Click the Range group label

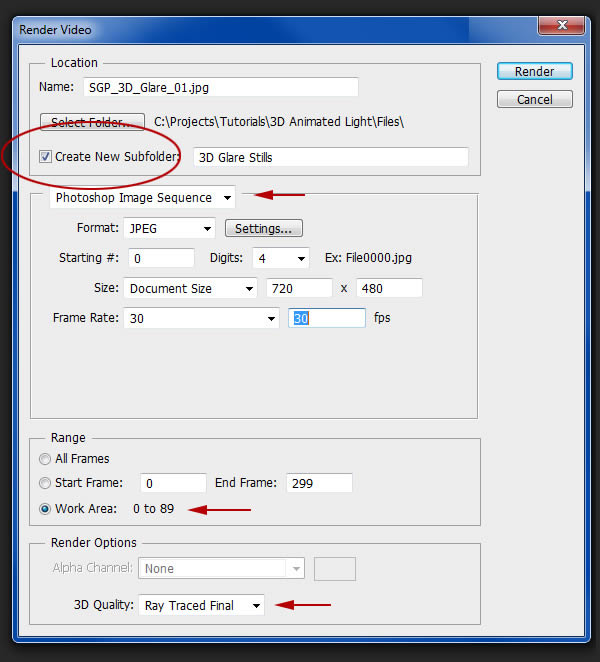[x=68, y=438]
